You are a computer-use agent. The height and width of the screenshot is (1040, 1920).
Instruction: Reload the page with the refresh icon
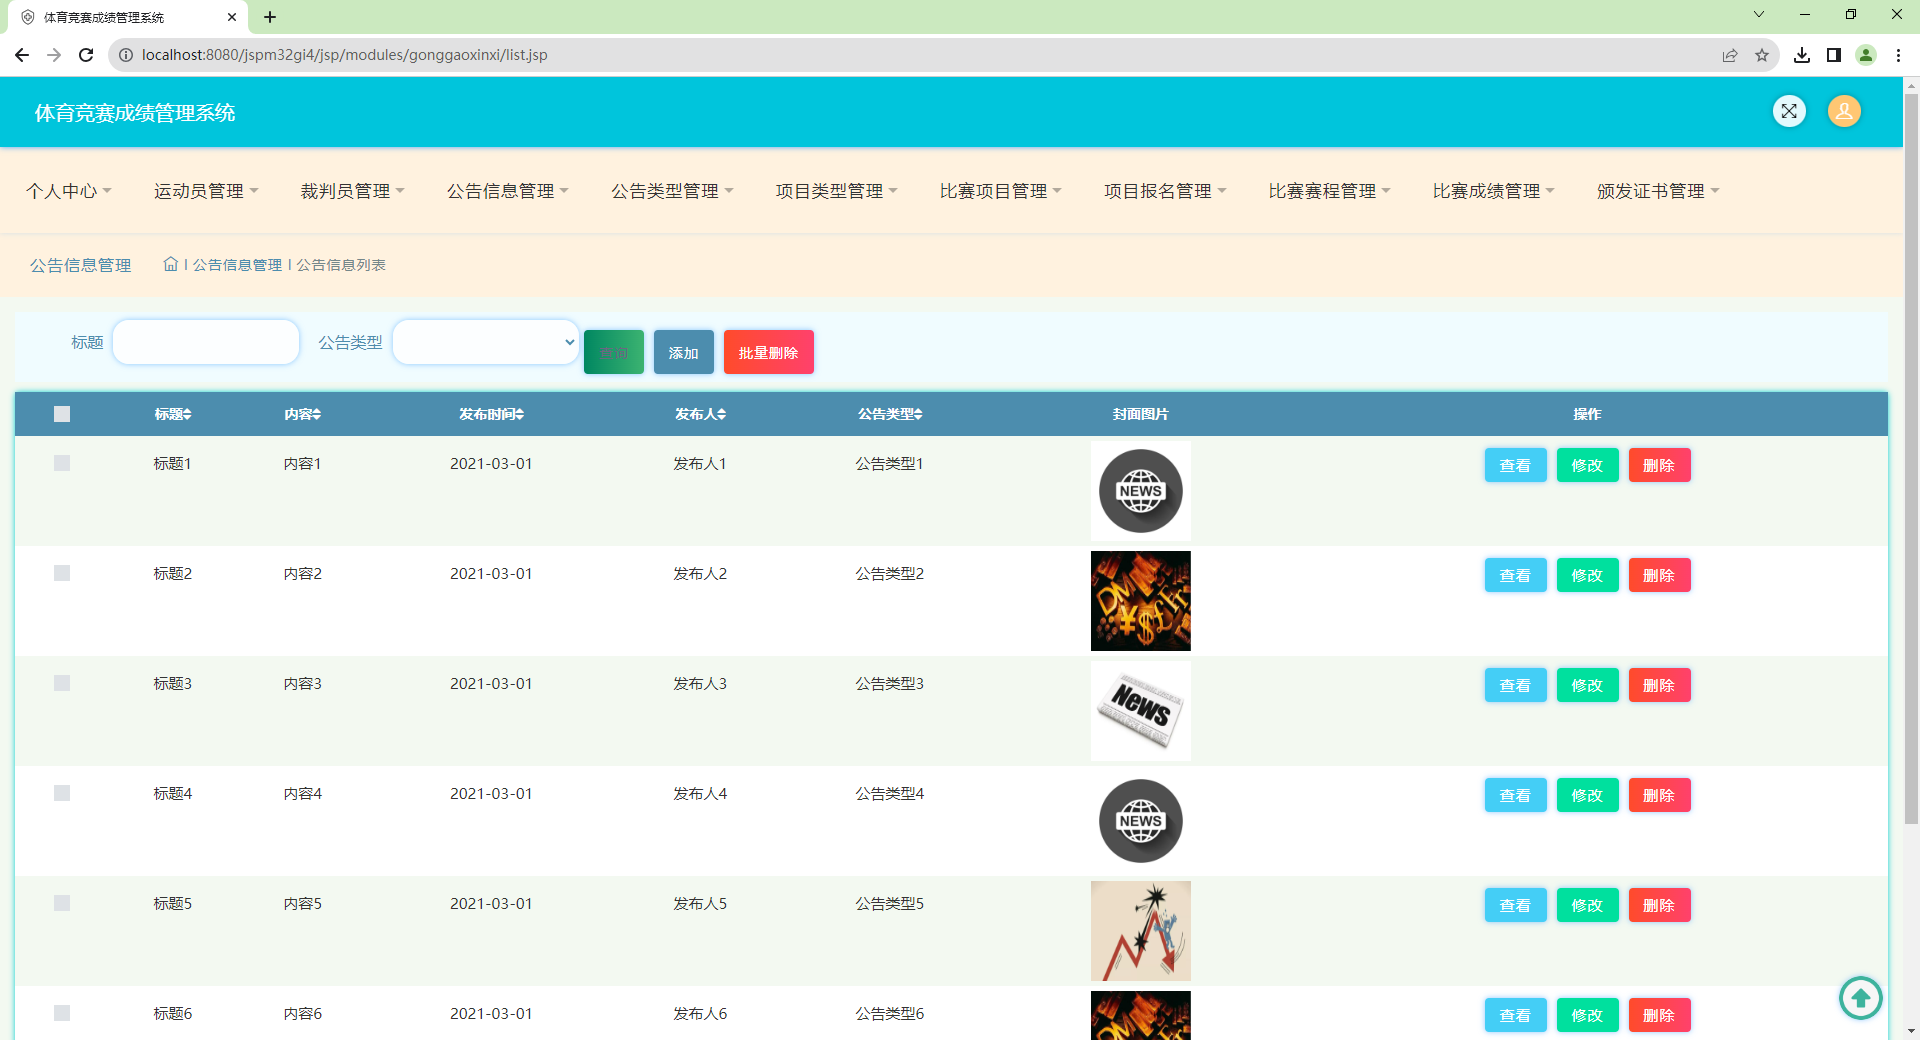pyautogui.click(x=86, y=55)
